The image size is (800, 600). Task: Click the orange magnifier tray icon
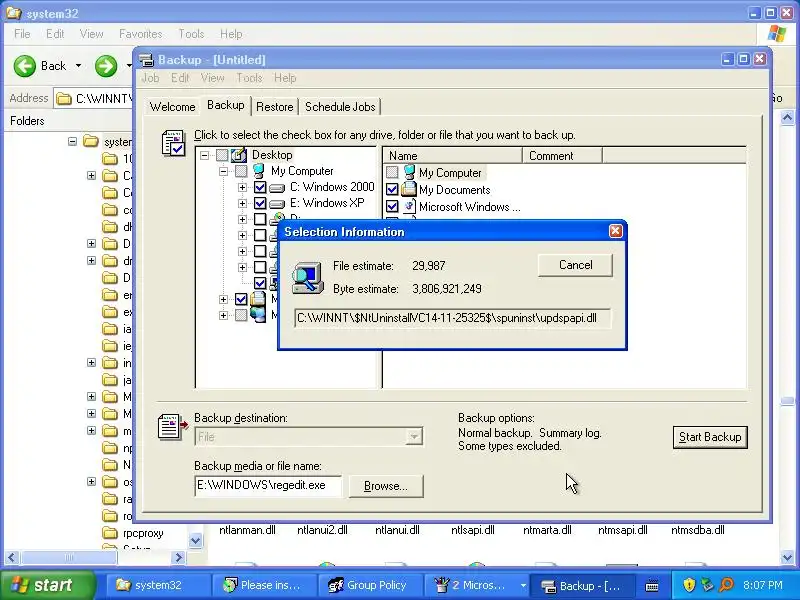[726, 584]
